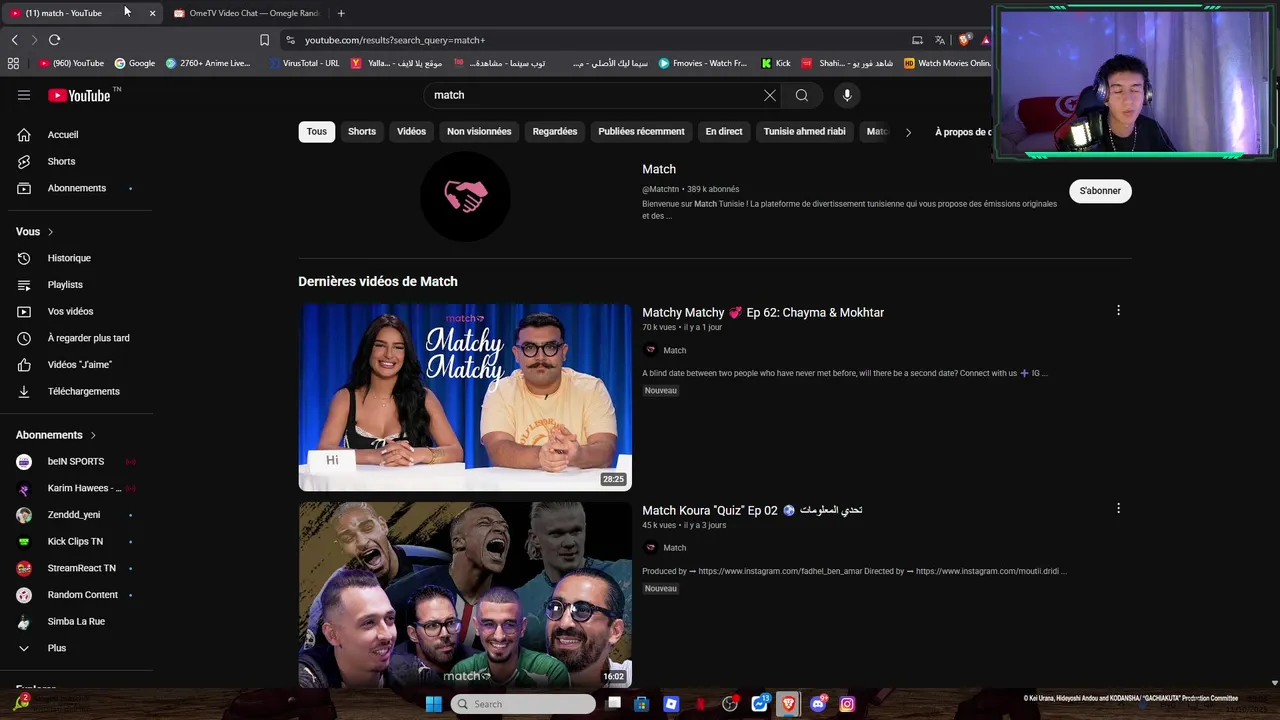Expand the Vous section chevron
The height and width of the screenshot is (720, 1280).
click(51, 232)
